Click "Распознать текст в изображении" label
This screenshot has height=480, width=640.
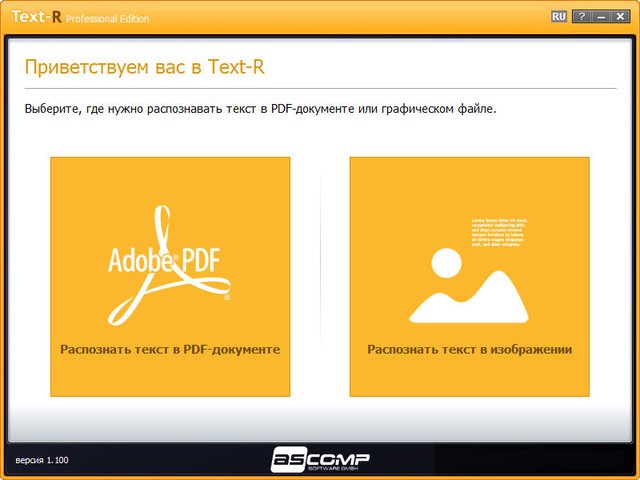pyautogui.click(x=469, y=349)
